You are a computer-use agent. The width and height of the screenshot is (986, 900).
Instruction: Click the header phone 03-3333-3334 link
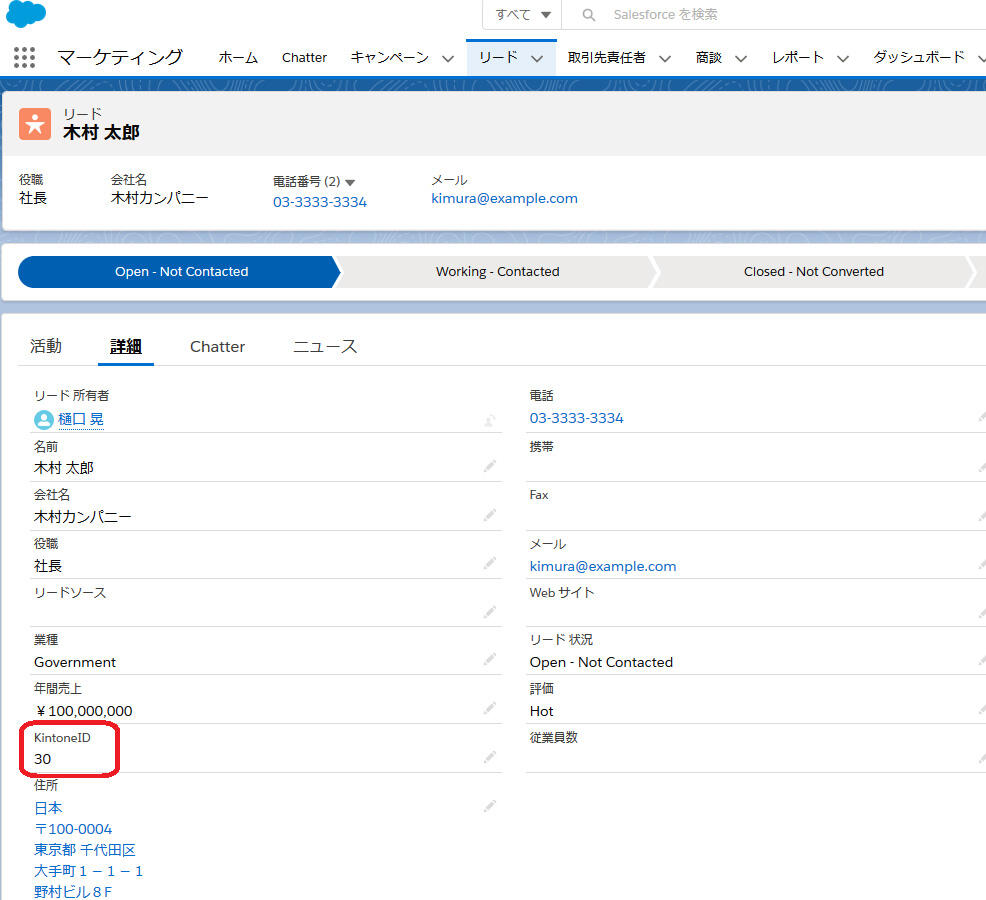(319, 202)
